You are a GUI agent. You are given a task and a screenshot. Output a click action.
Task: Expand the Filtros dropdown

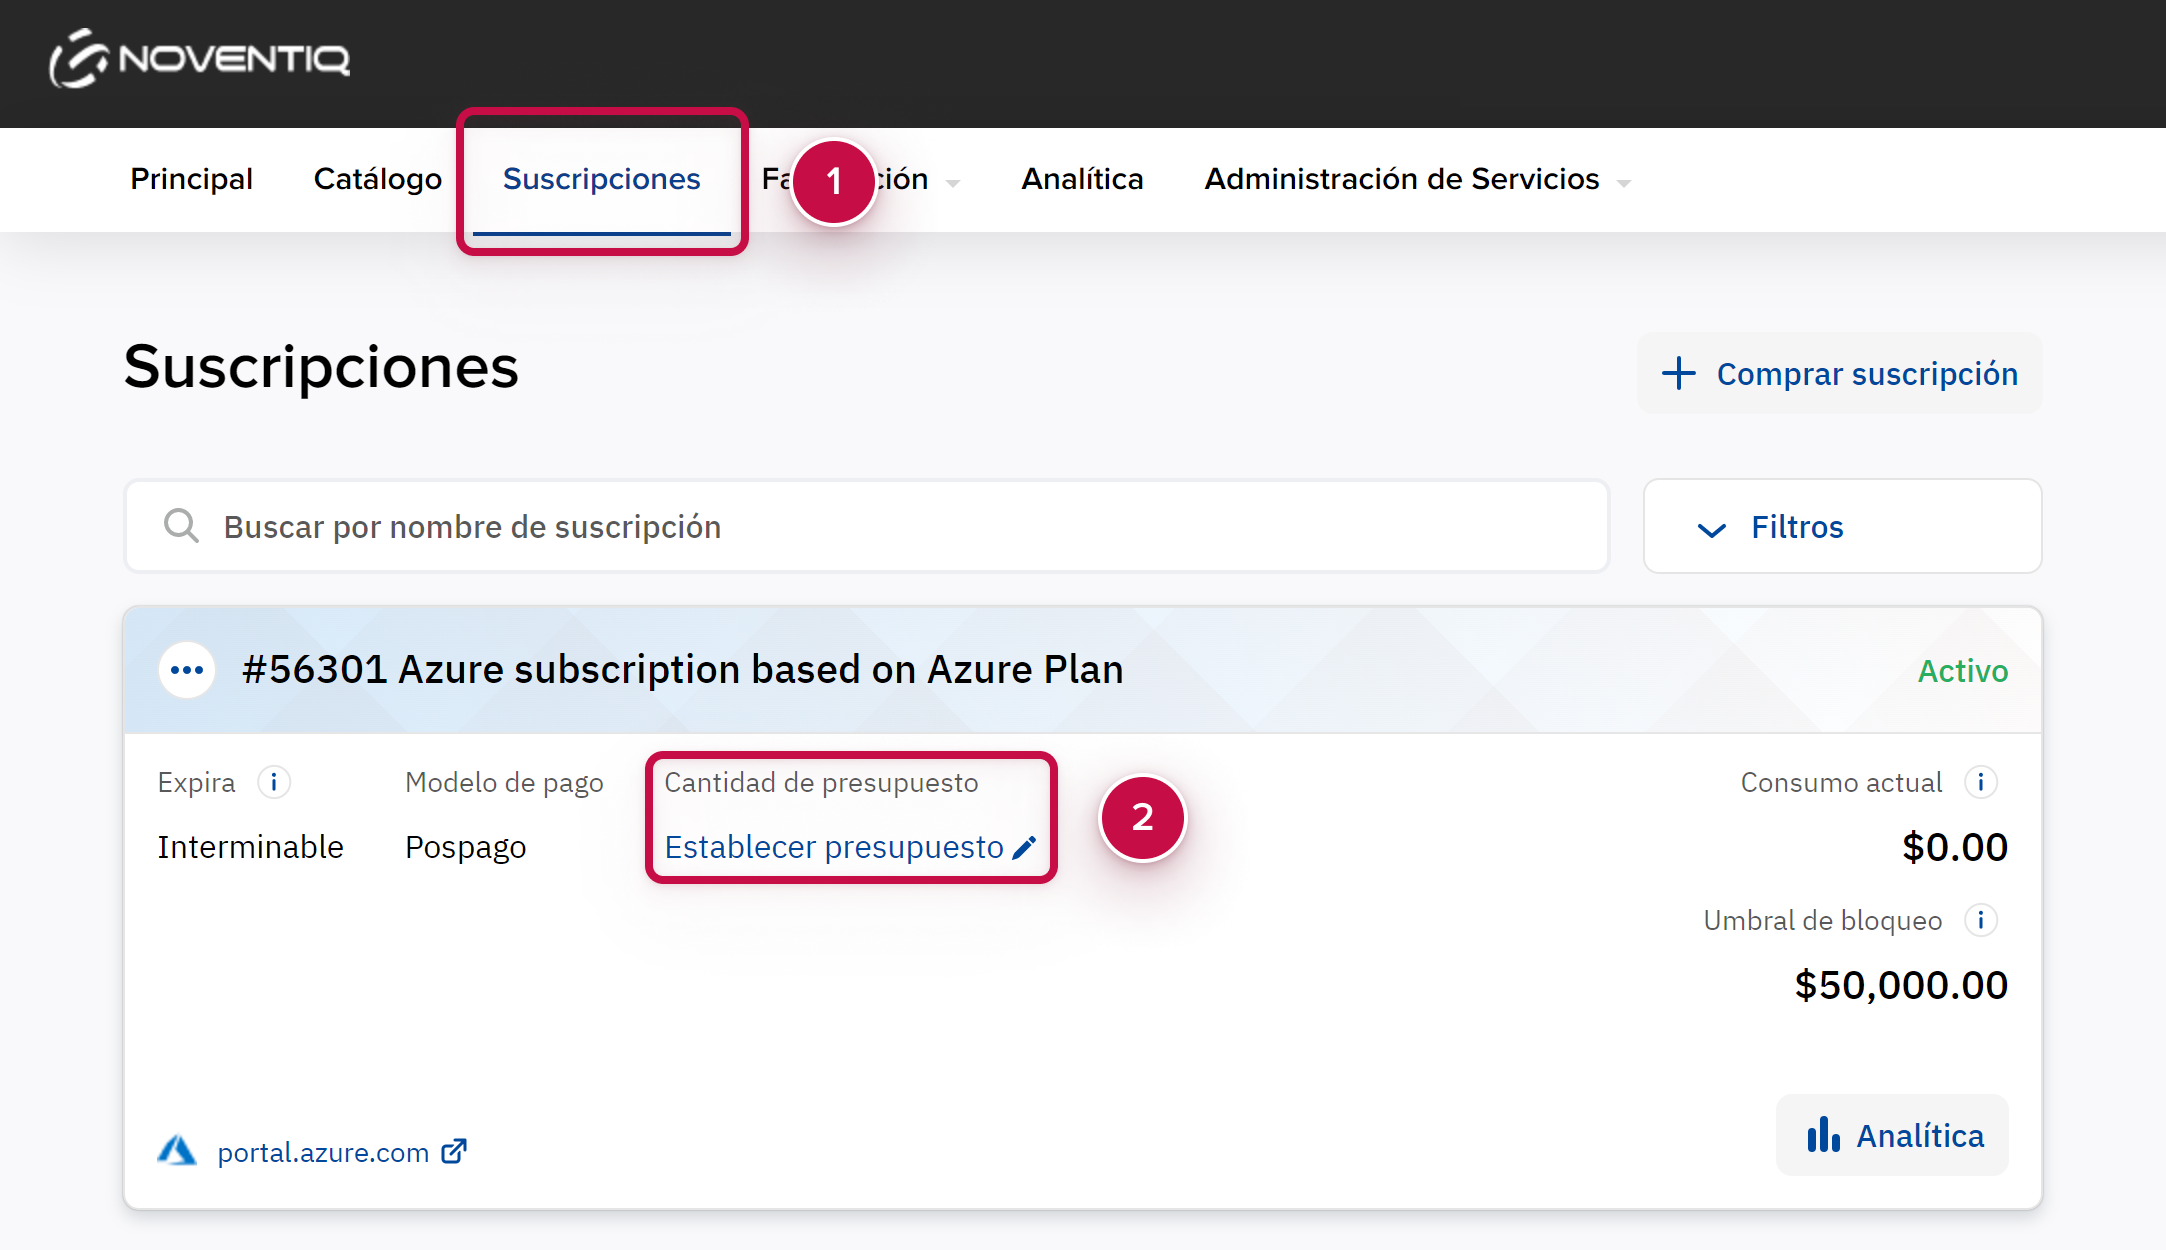click(x=1842, y=527)
